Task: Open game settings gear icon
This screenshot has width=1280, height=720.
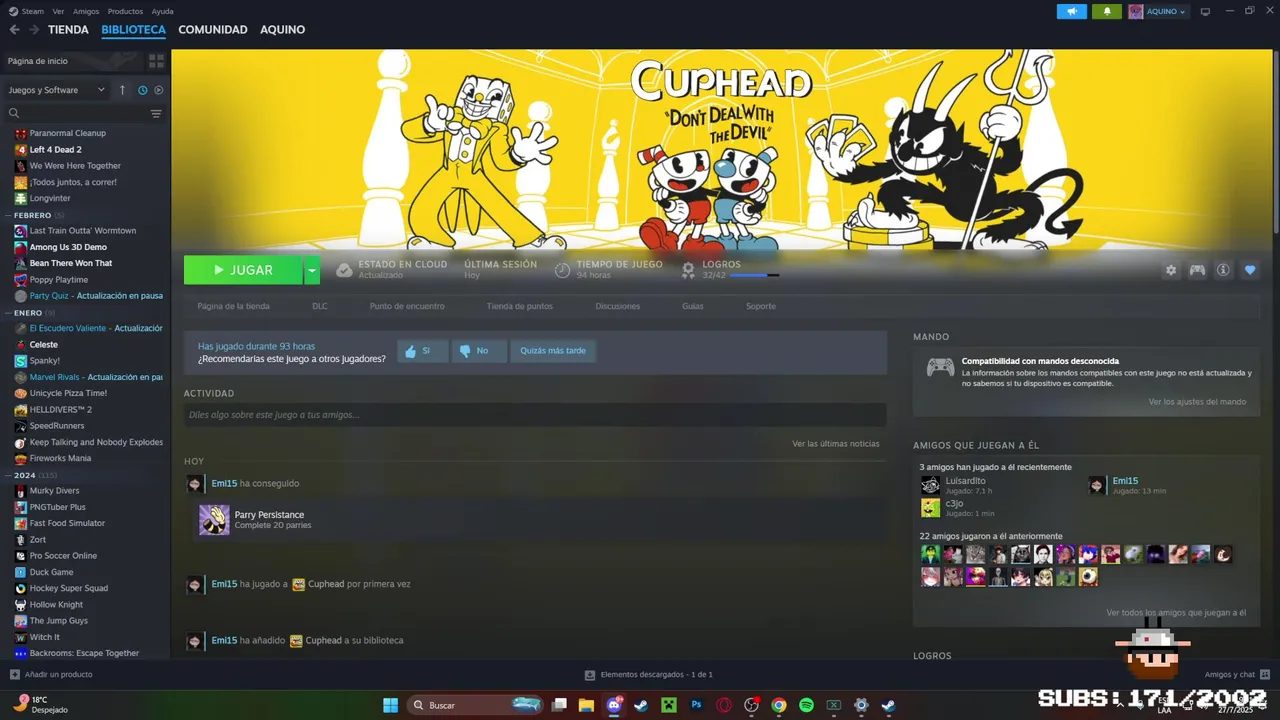Action: coord(1171,270)
